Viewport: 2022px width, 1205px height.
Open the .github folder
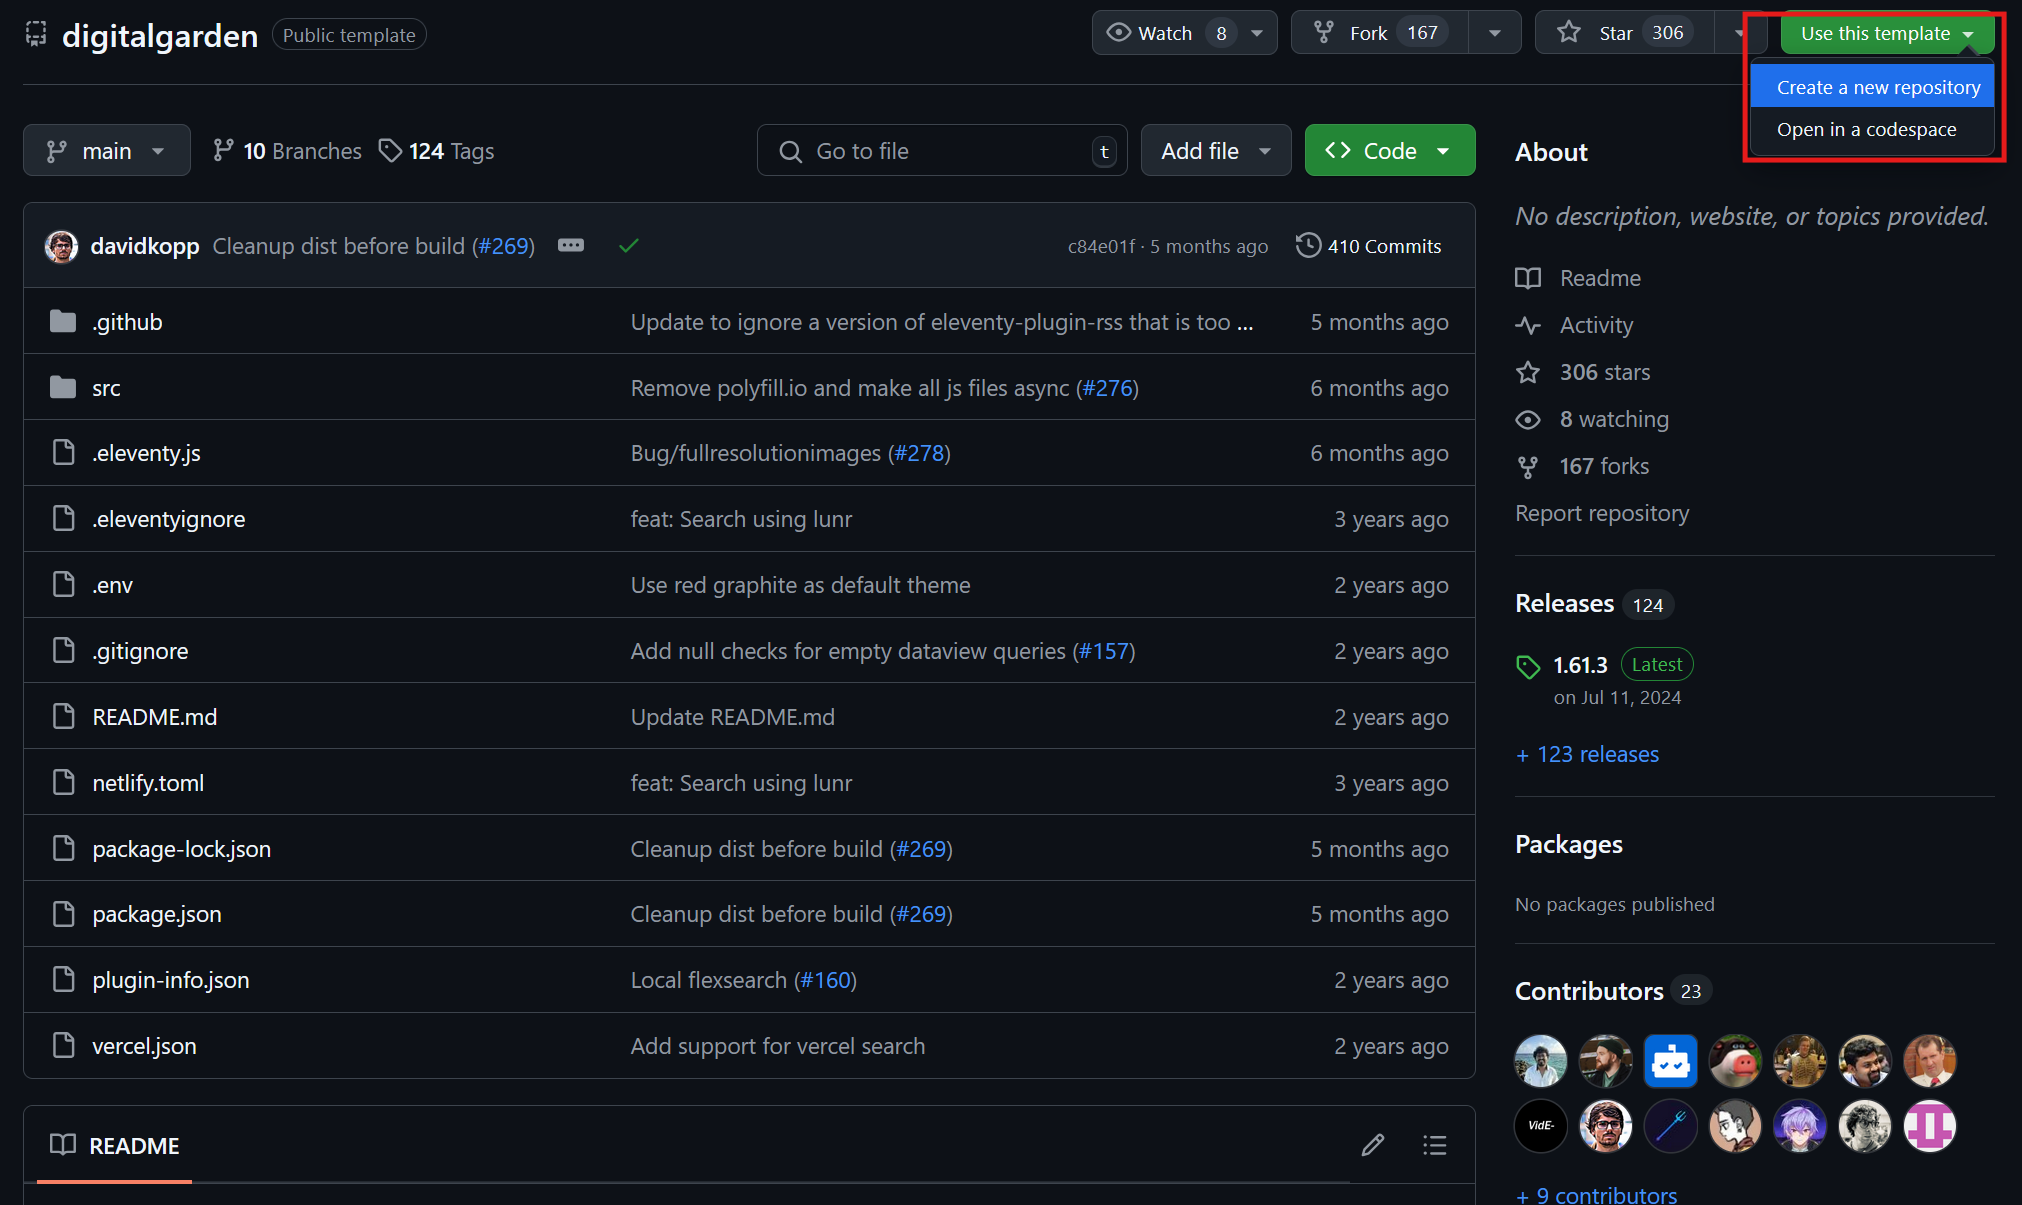pyautogui.click(x=127, y=322)
